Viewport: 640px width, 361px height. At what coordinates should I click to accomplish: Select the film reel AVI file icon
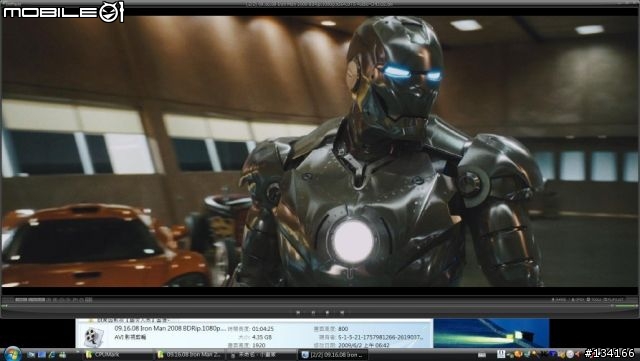click(93, 337)
